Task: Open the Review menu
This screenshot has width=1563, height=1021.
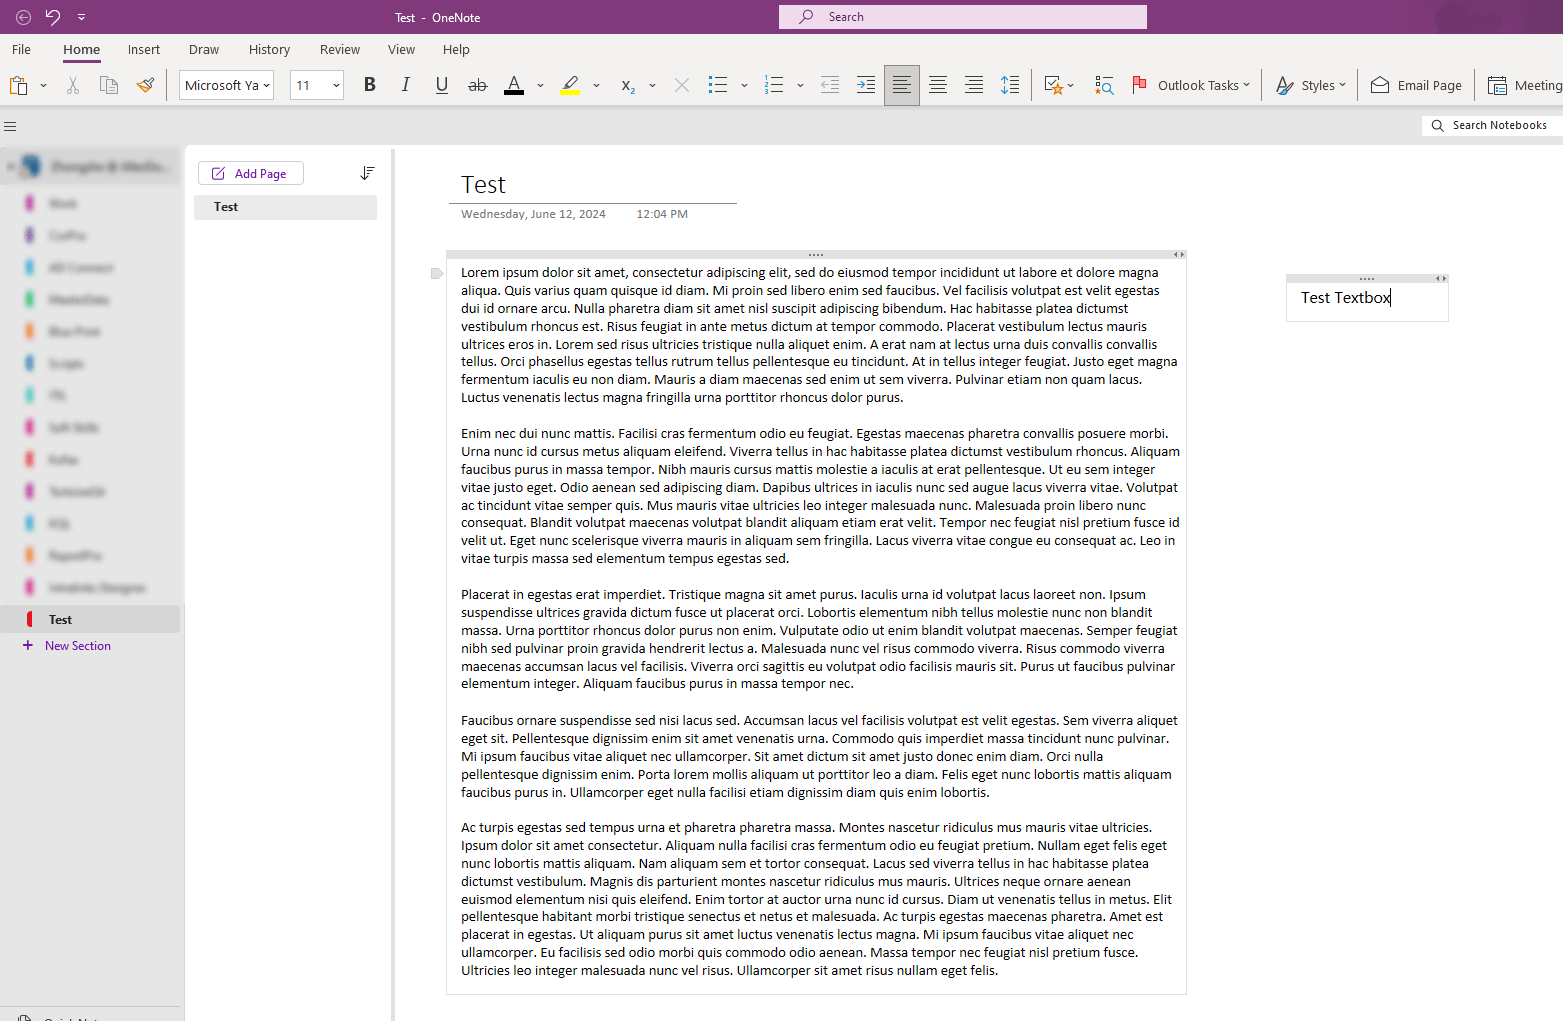Action: point(339,49)
